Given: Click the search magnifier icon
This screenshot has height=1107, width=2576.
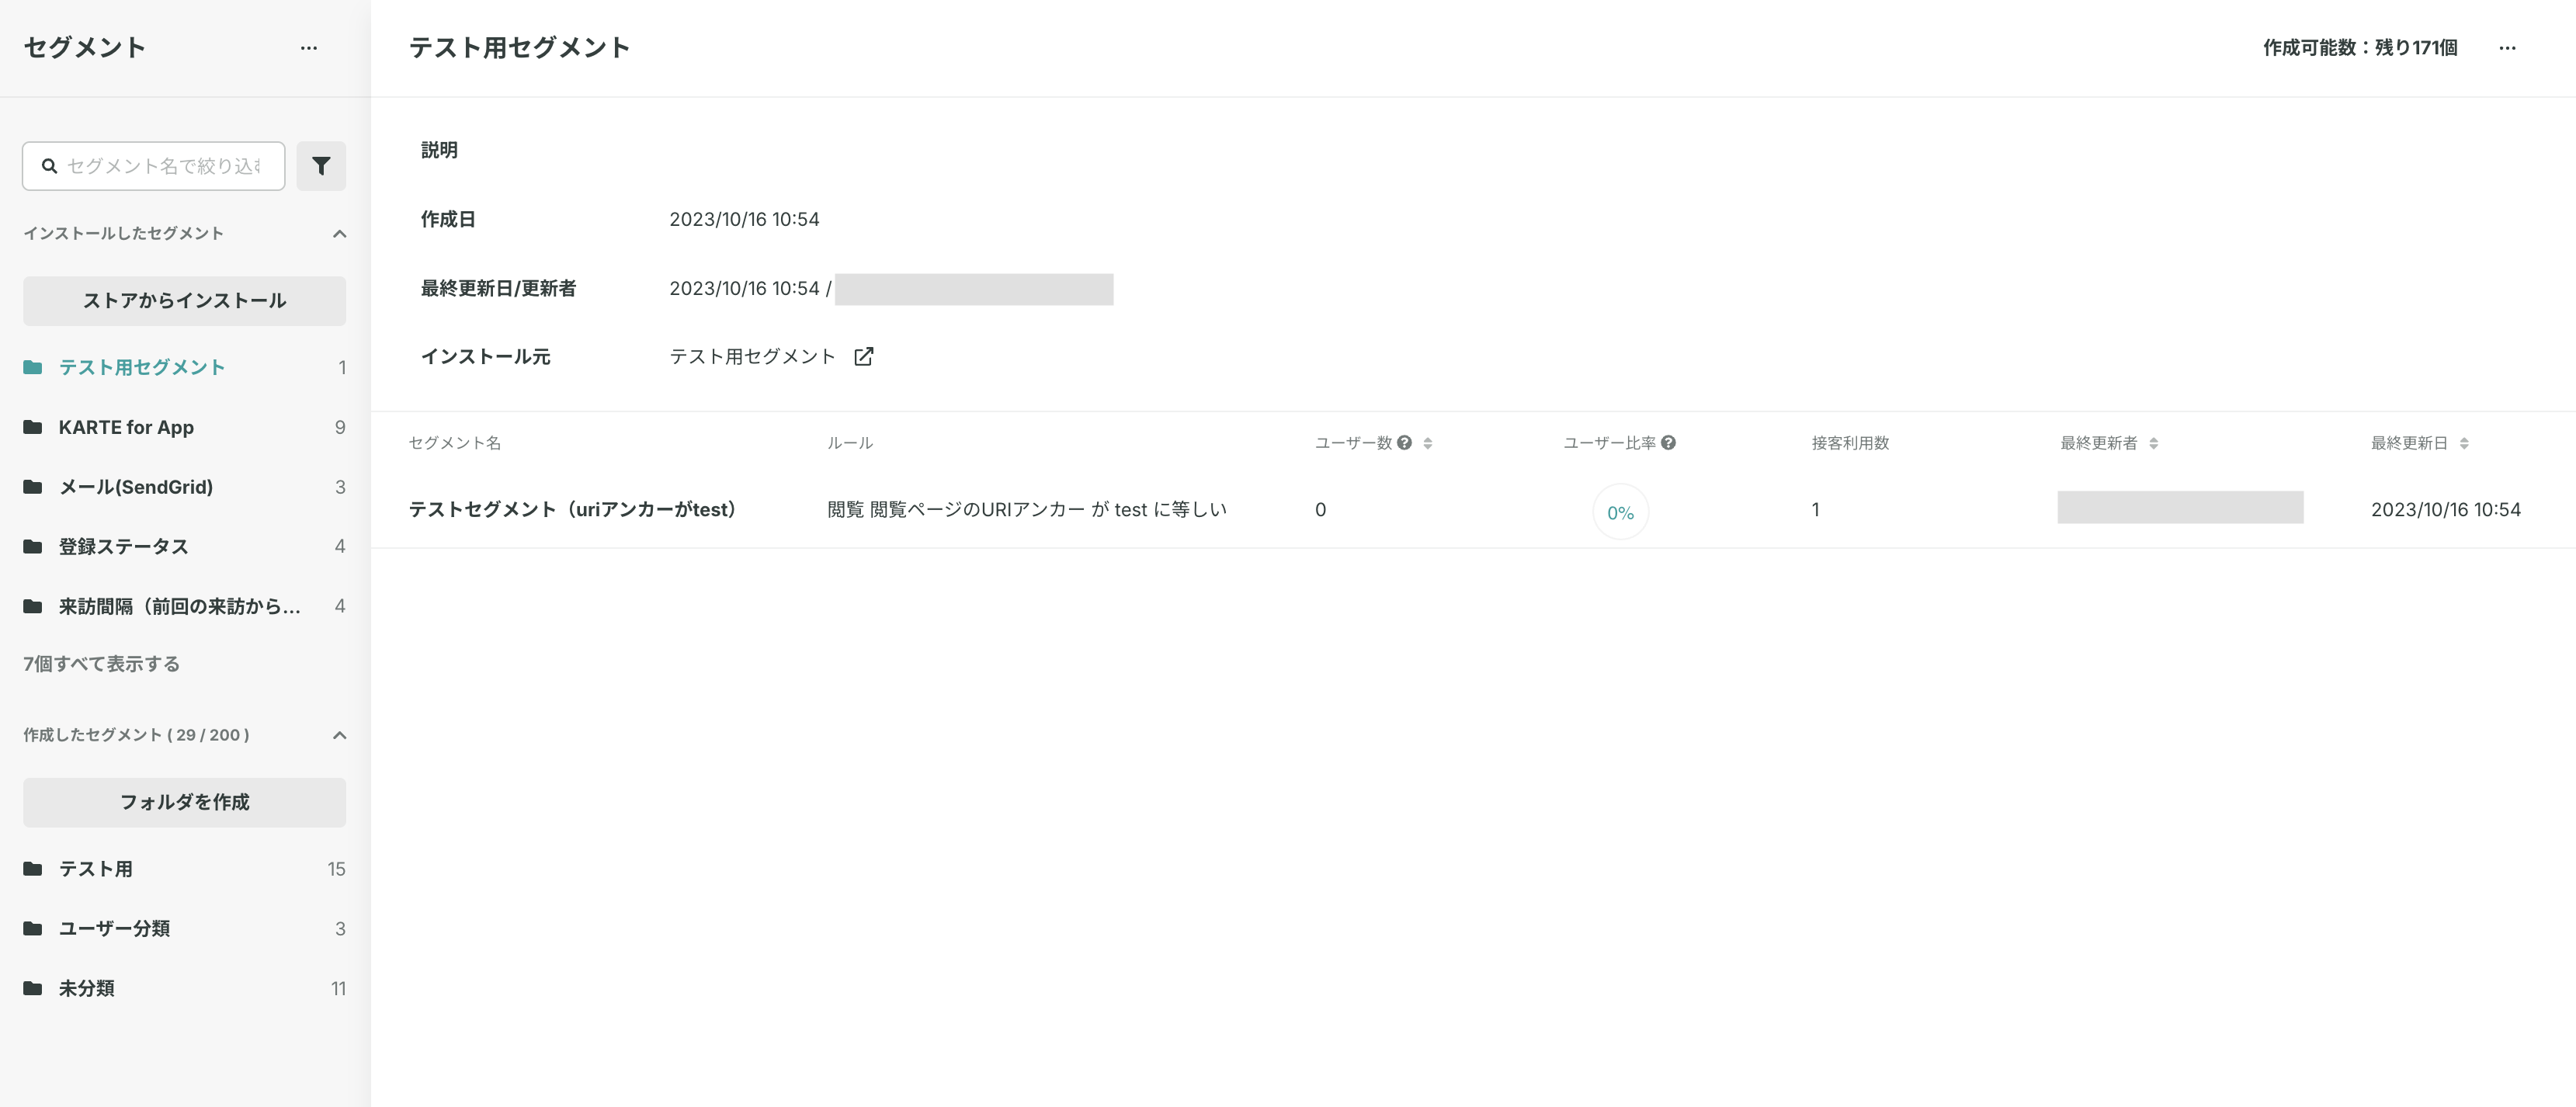Looking at the screenshot, I should point(49,166).
